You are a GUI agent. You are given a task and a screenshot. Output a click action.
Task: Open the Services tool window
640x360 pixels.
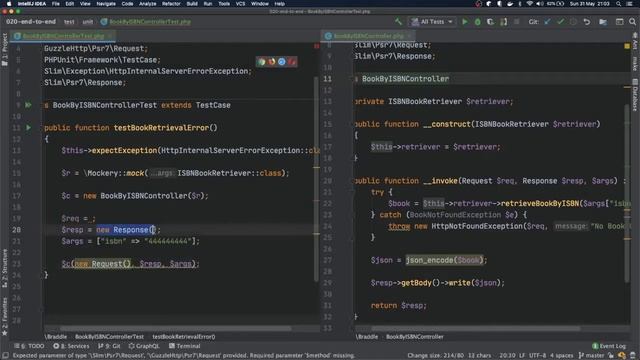[71, 346]
